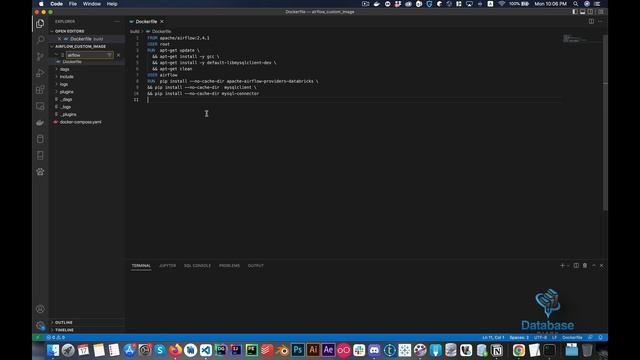The height and width of the screenshot is (360, 640).
Task: Open Remote Explorer in activity bar
Action: (x=40, y=106)
